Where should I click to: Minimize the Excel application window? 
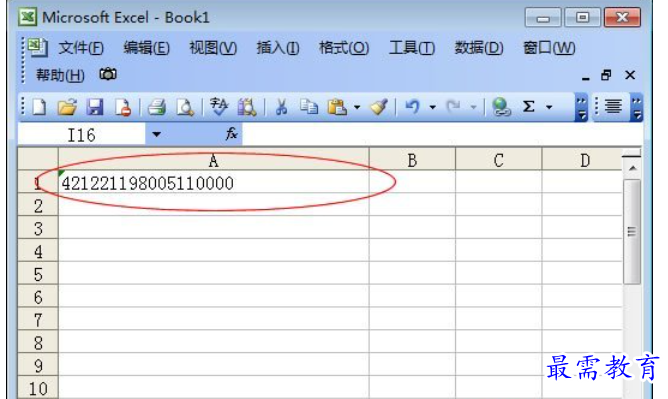[542, 18]
